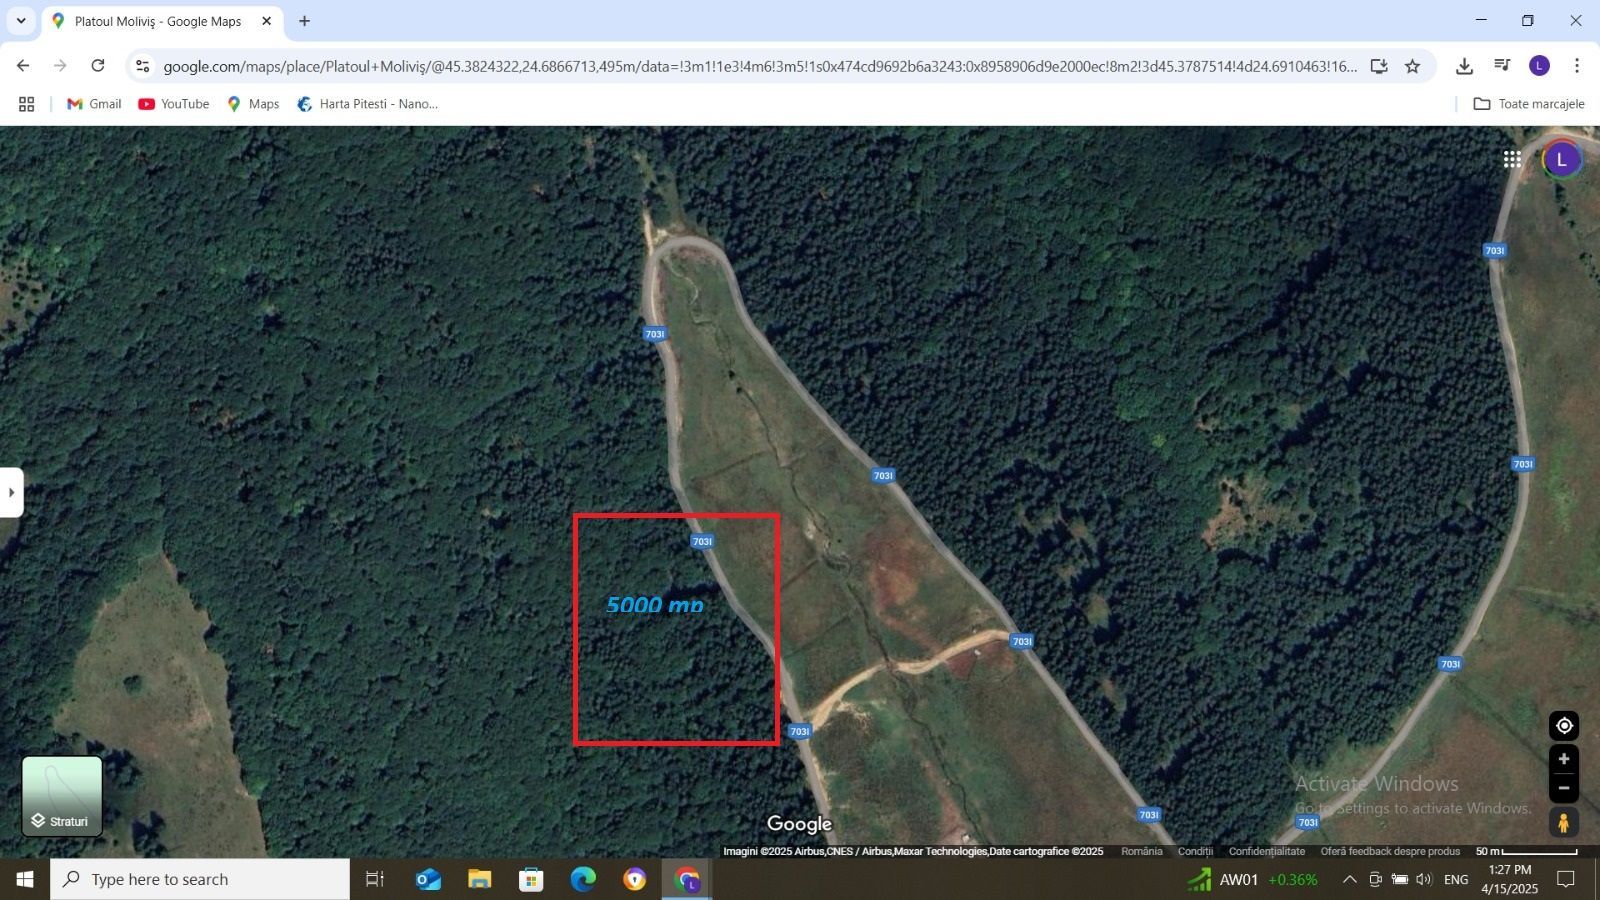Open the Straturi layers switcher
Image resolution: width=1600 pixels, height=900 pixels.
(x=62, y=796)
